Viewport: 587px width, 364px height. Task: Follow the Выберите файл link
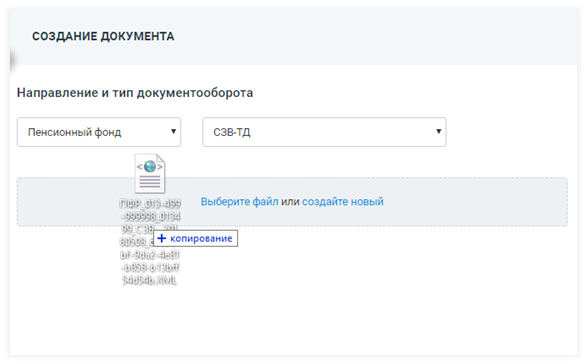[x=240, y=201]
